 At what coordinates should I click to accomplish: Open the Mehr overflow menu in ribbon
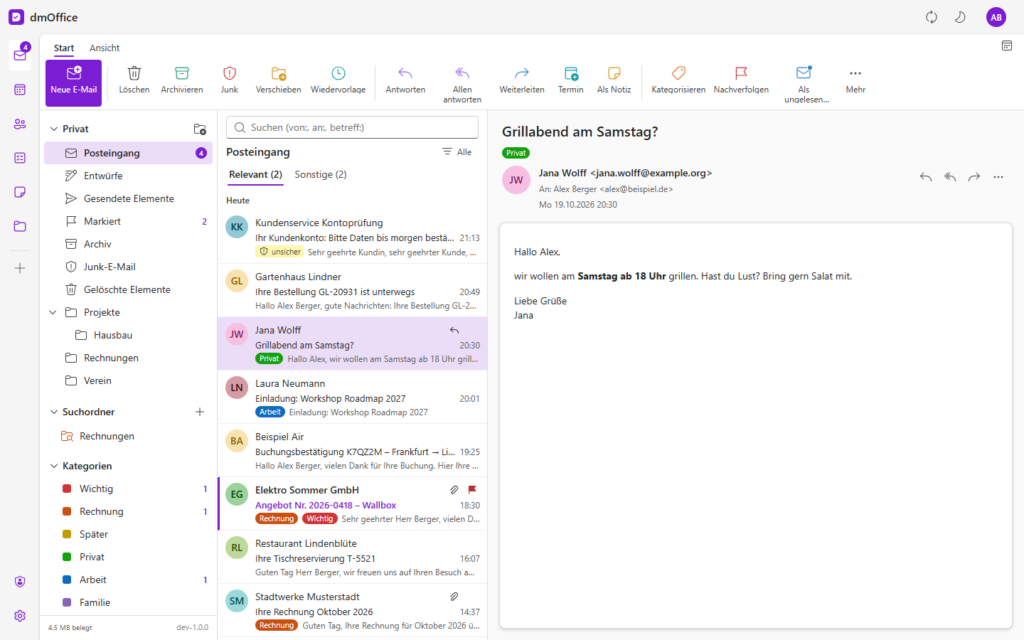click(x=855, y=81)
